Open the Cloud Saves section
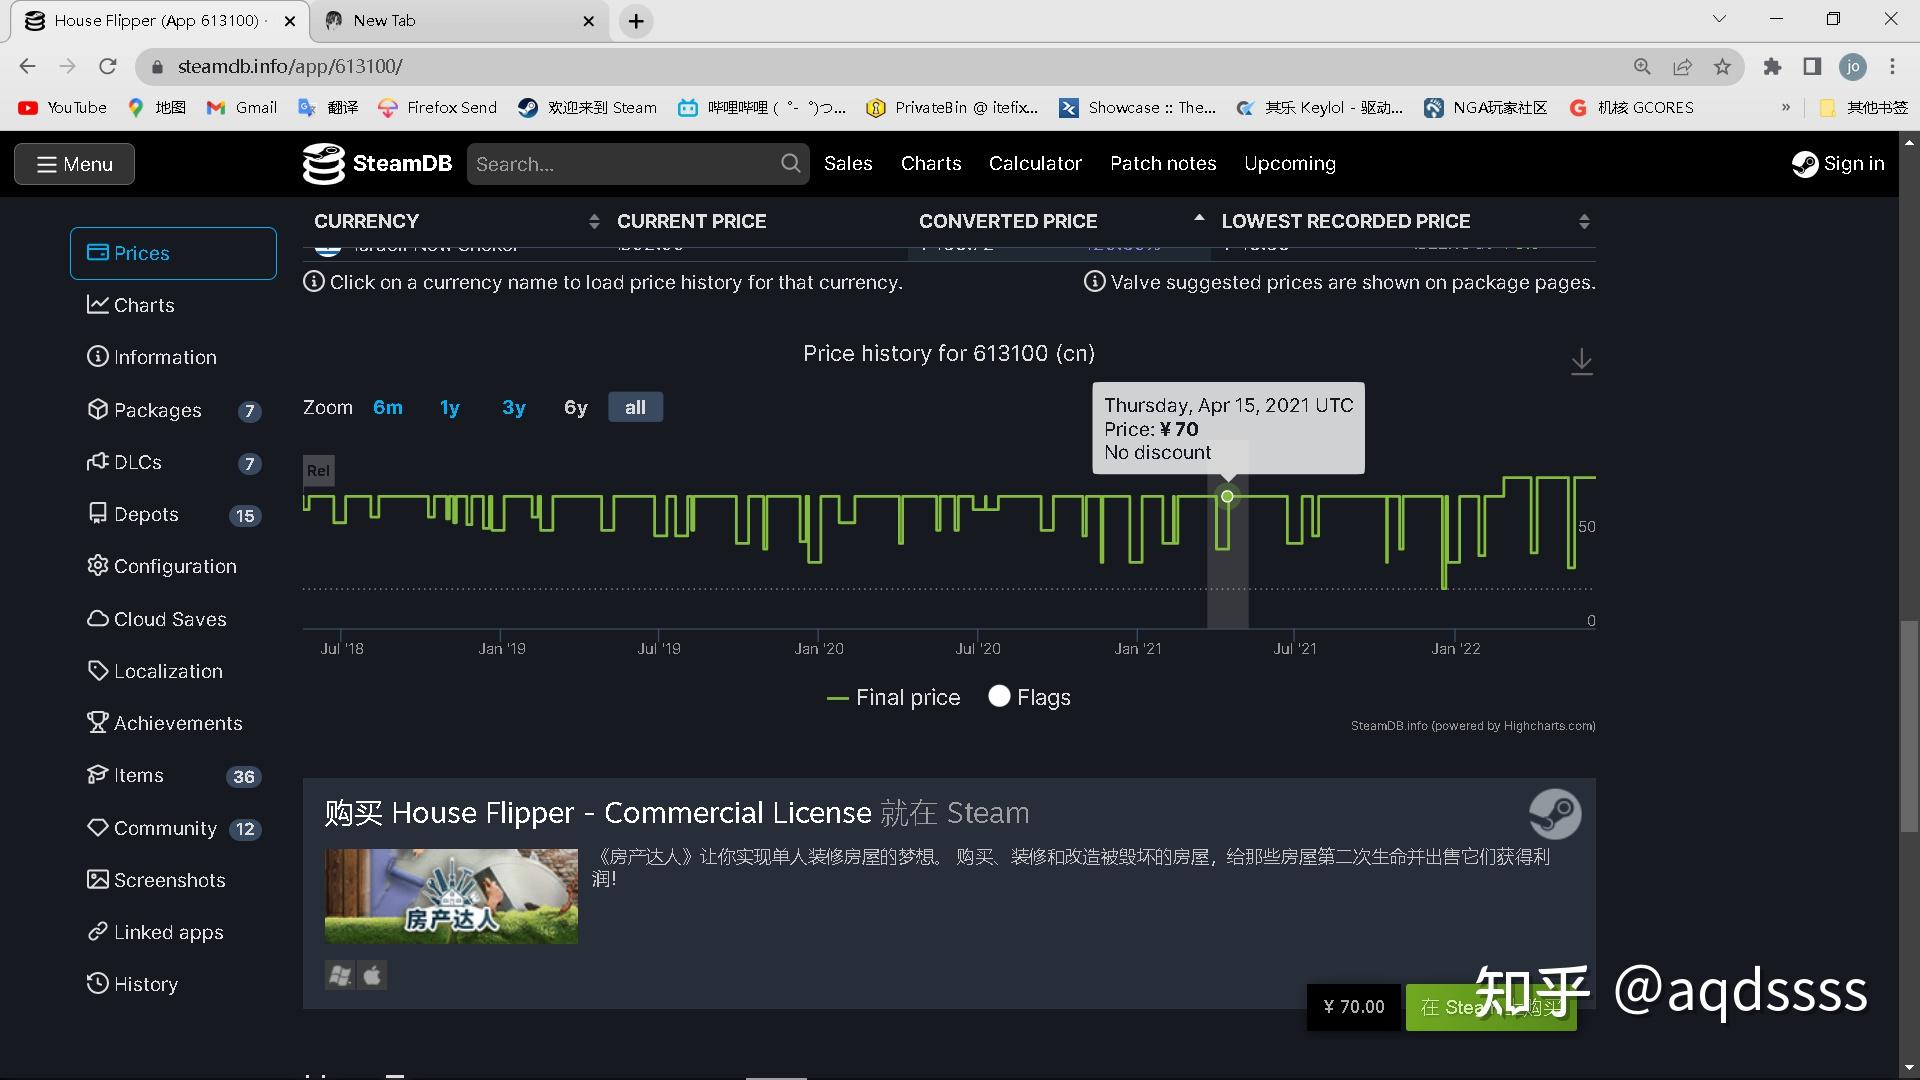Image resolution: width=1920 pixels, height=1080 pixels. pyautogui.click(x=168, y=618)
